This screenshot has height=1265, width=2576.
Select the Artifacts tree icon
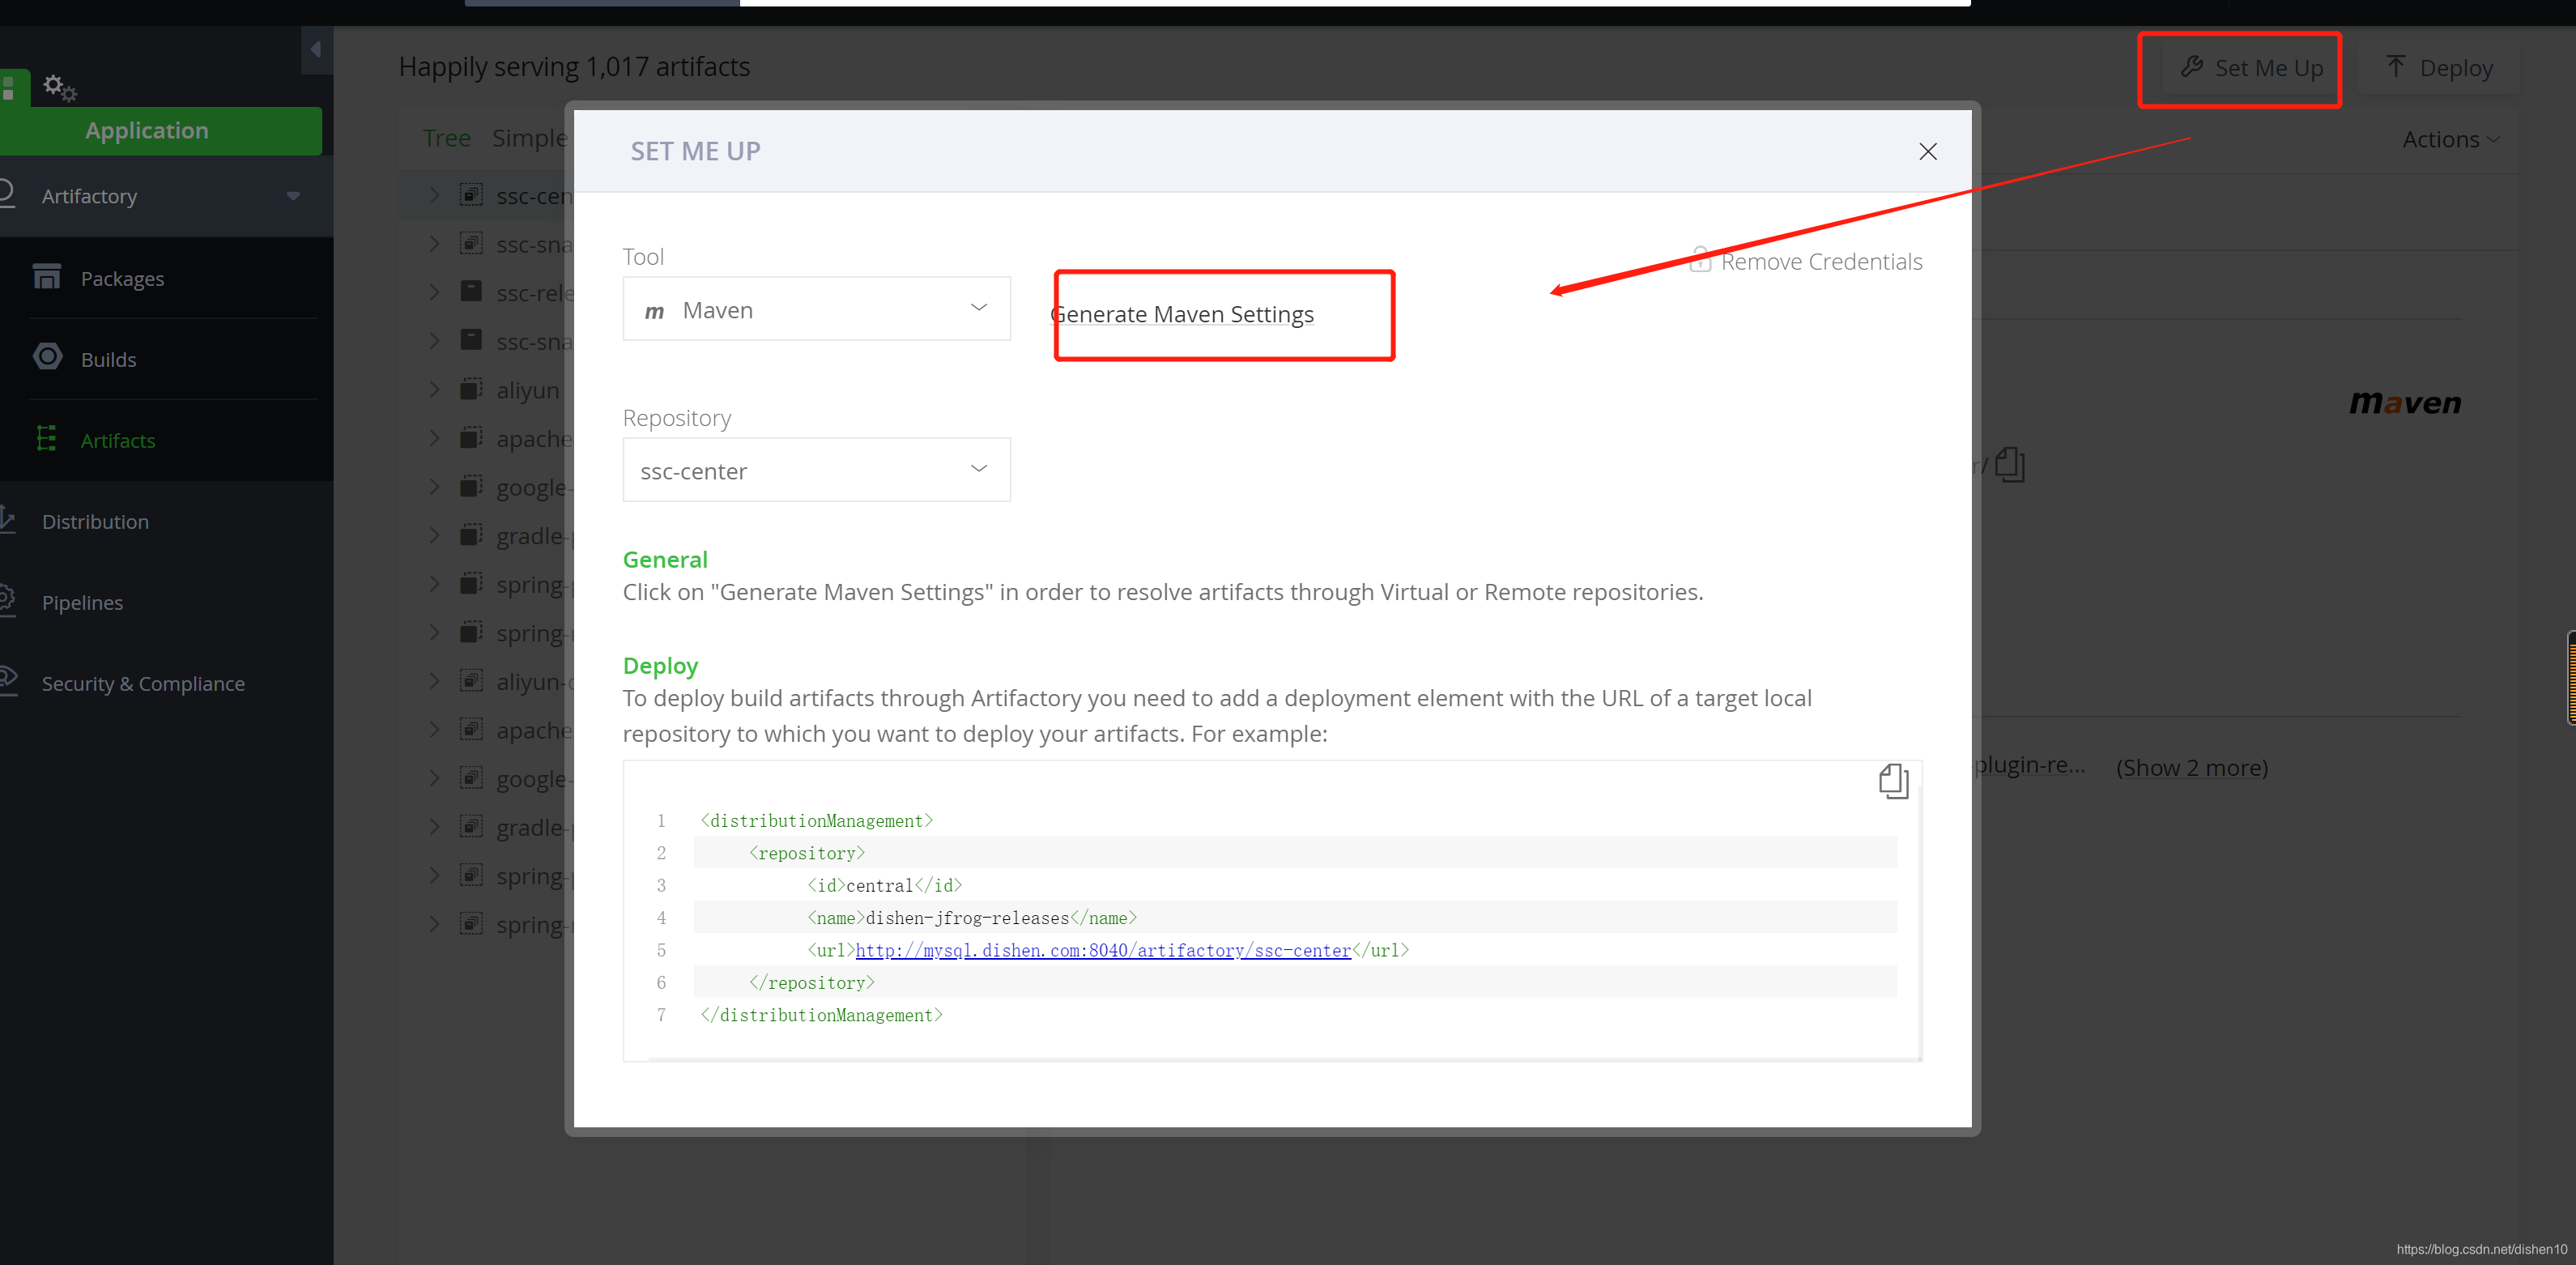point(46,439)
